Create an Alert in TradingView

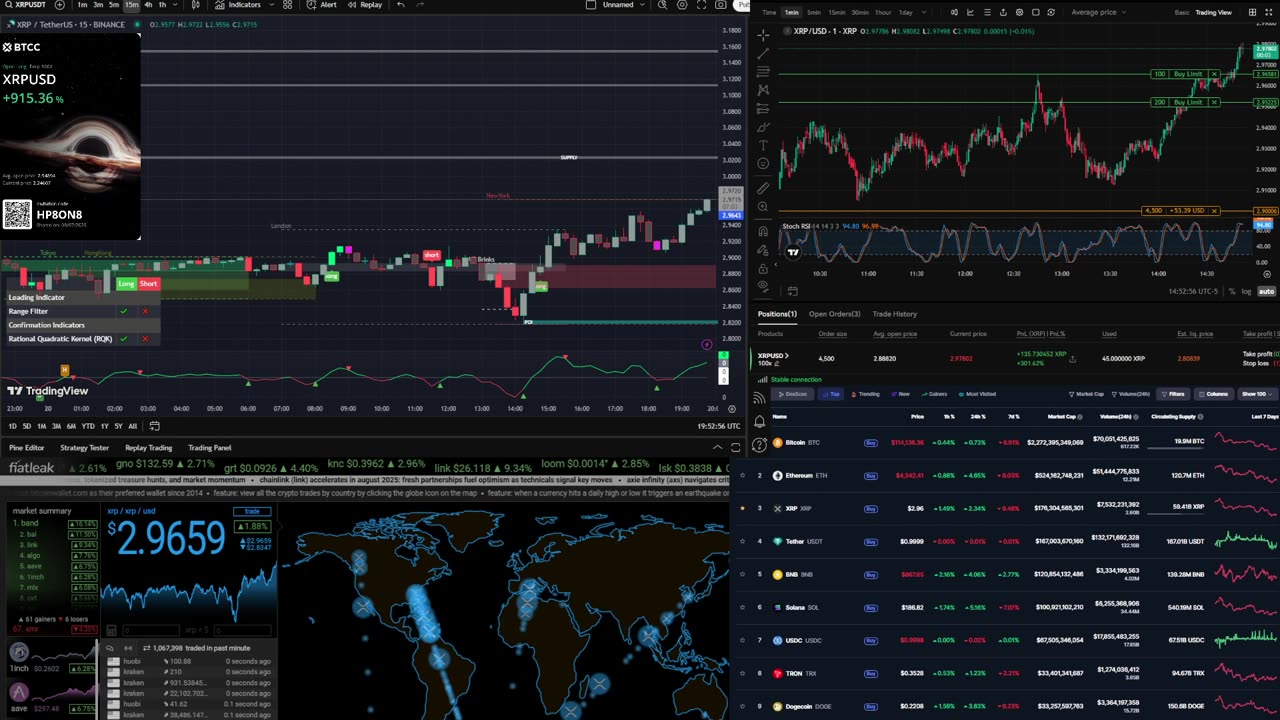point(322,5)
